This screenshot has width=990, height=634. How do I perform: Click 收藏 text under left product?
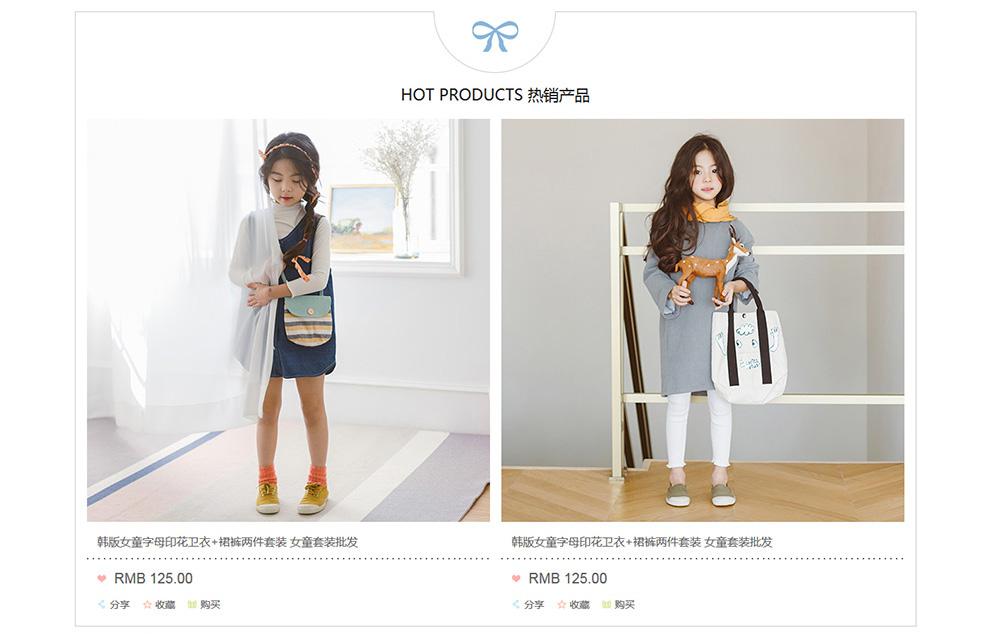(x=165, y=604)
